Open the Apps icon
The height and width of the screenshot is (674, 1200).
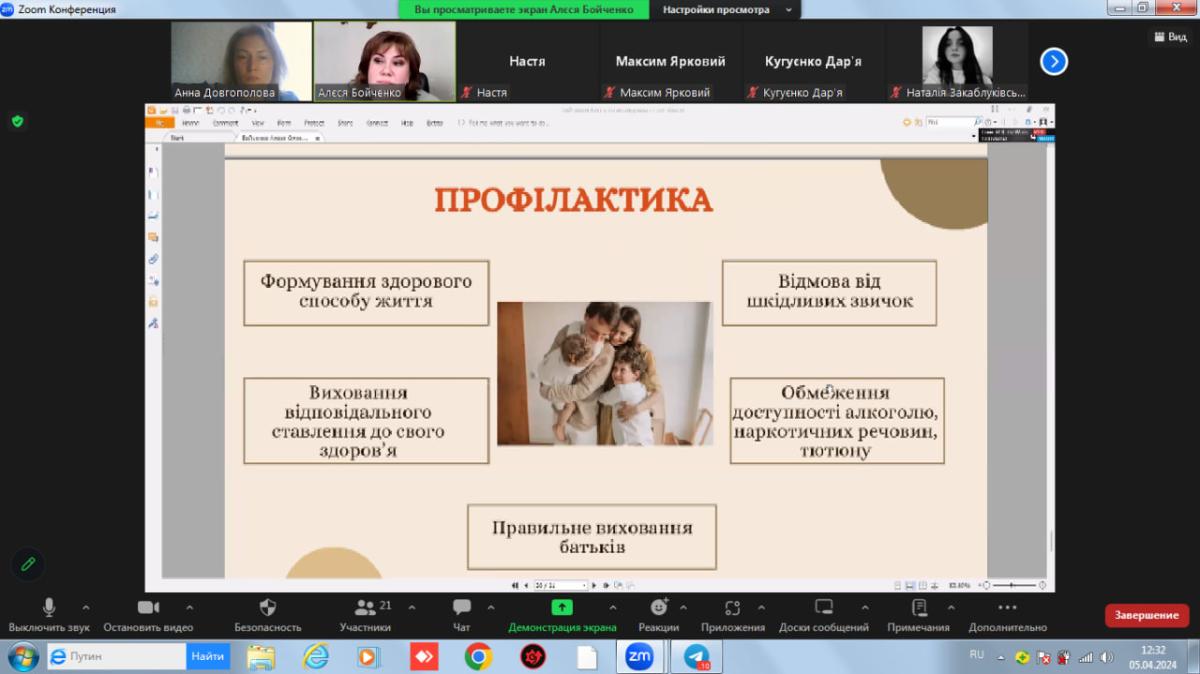coord(732,608)
